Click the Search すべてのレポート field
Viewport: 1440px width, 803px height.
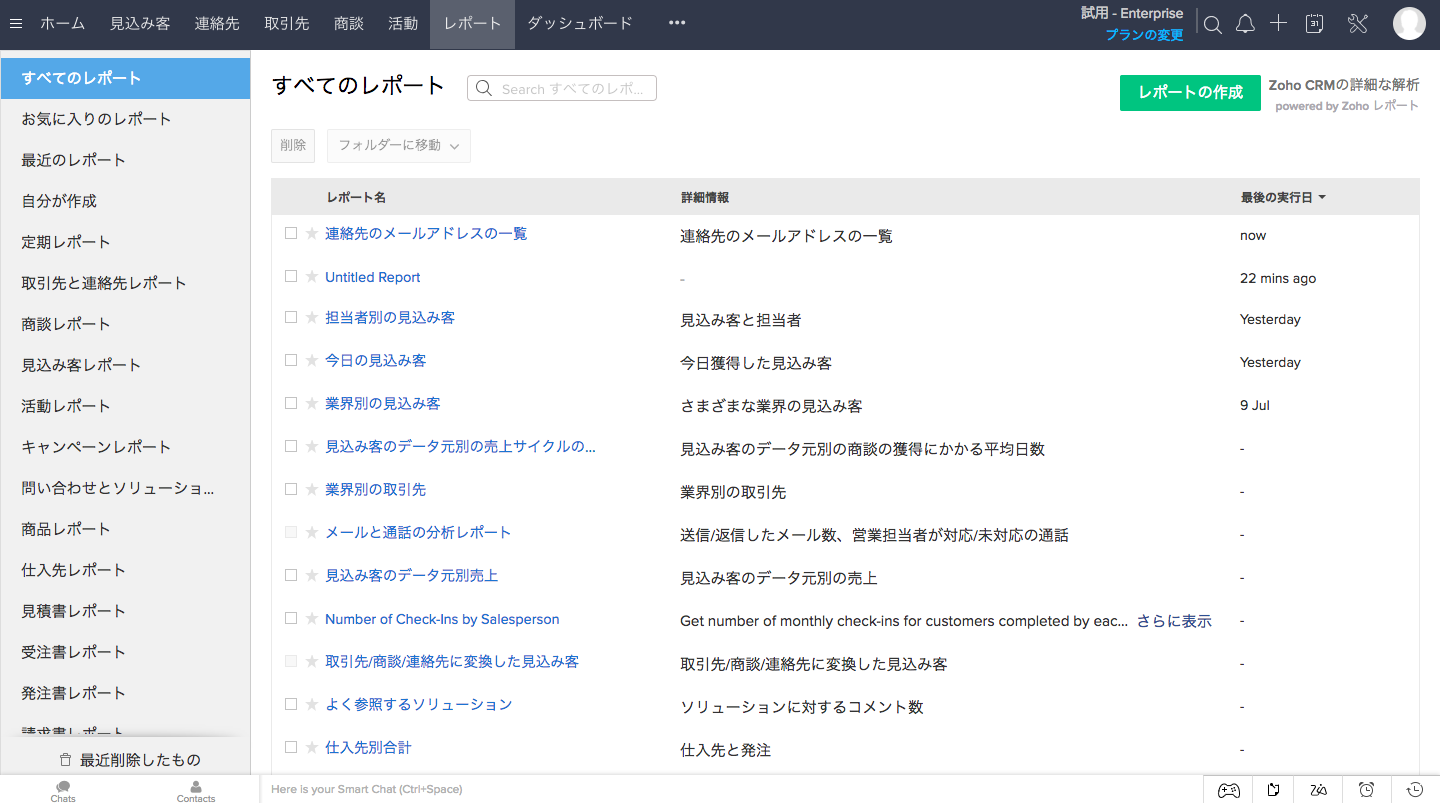(562, 88)
